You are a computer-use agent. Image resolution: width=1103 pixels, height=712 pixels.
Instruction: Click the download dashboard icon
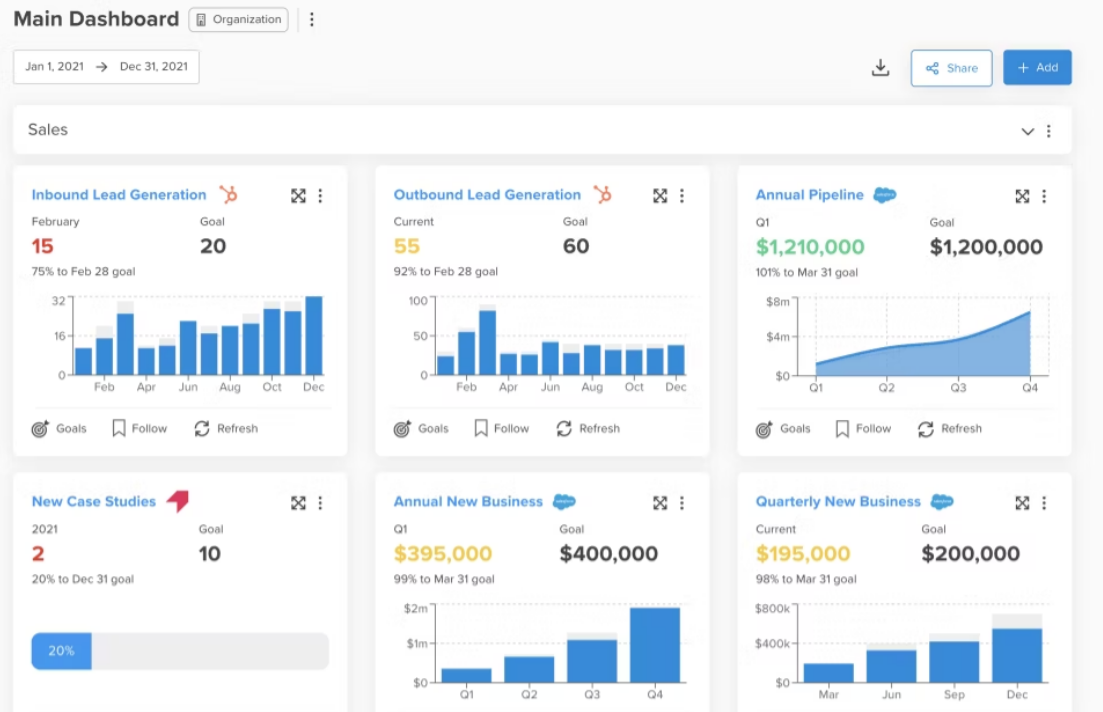880,68
